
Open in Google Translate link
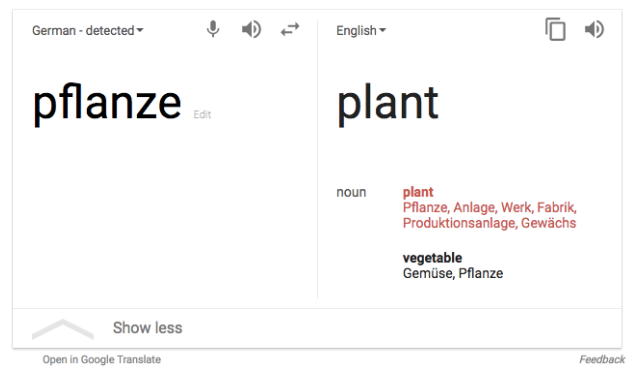102,359
